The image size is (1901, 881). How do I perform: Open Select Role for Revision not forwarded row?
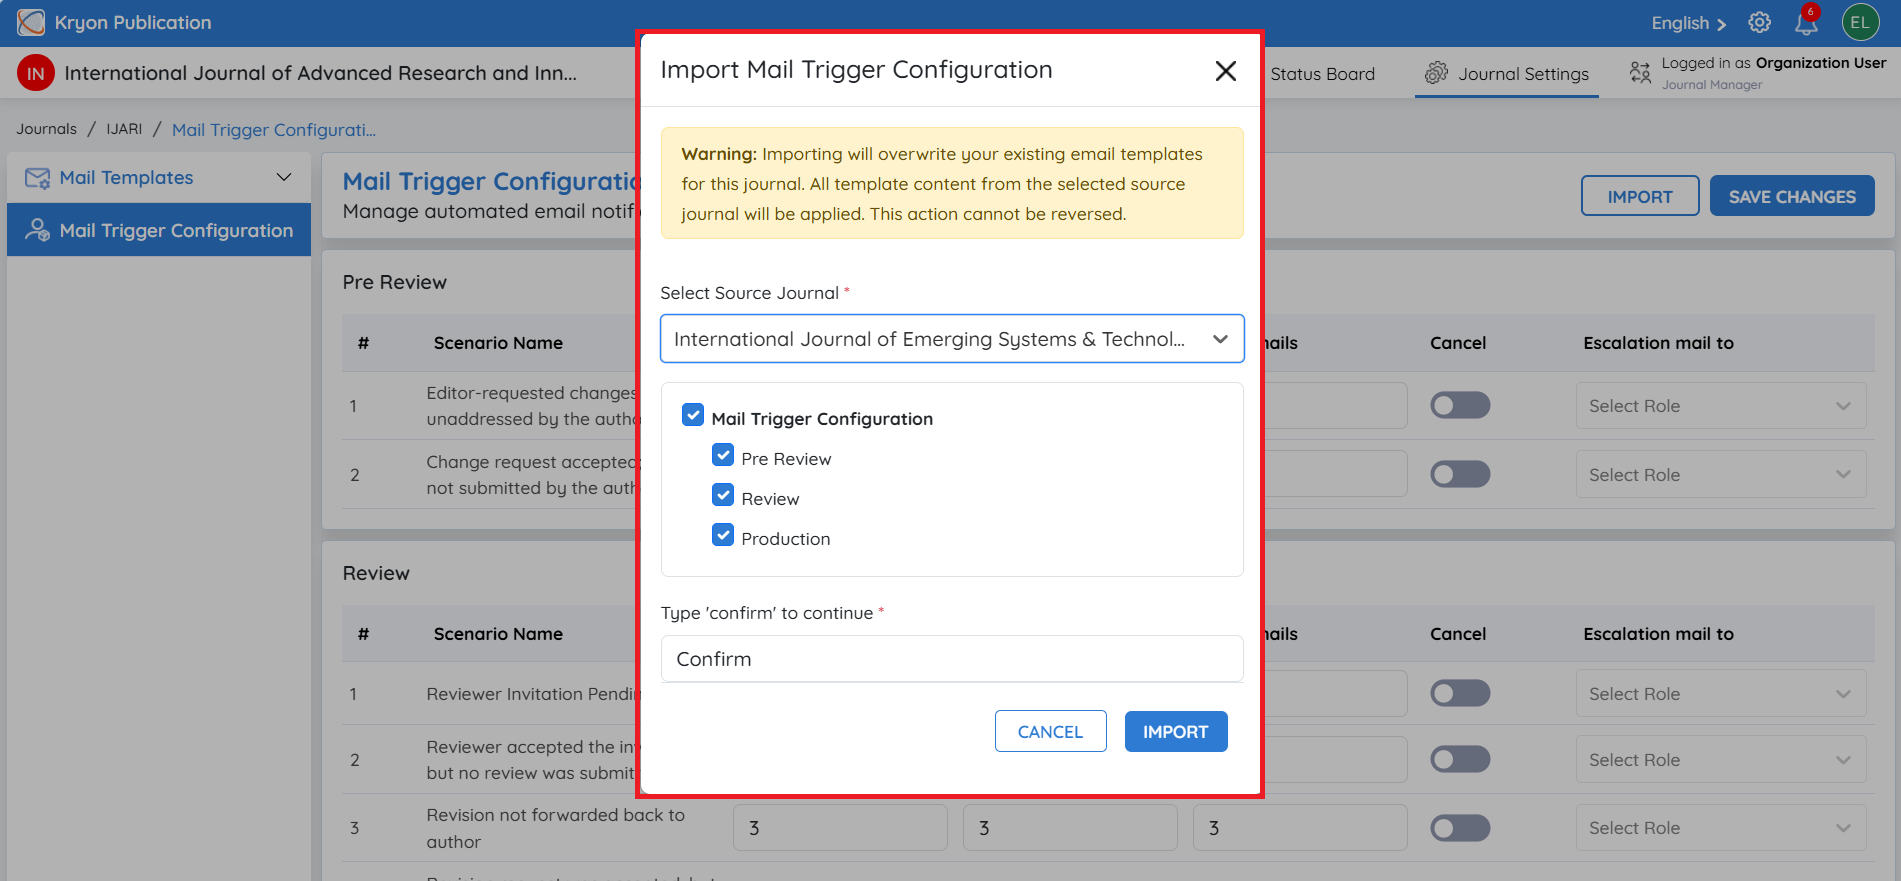tap(1720, 828)
